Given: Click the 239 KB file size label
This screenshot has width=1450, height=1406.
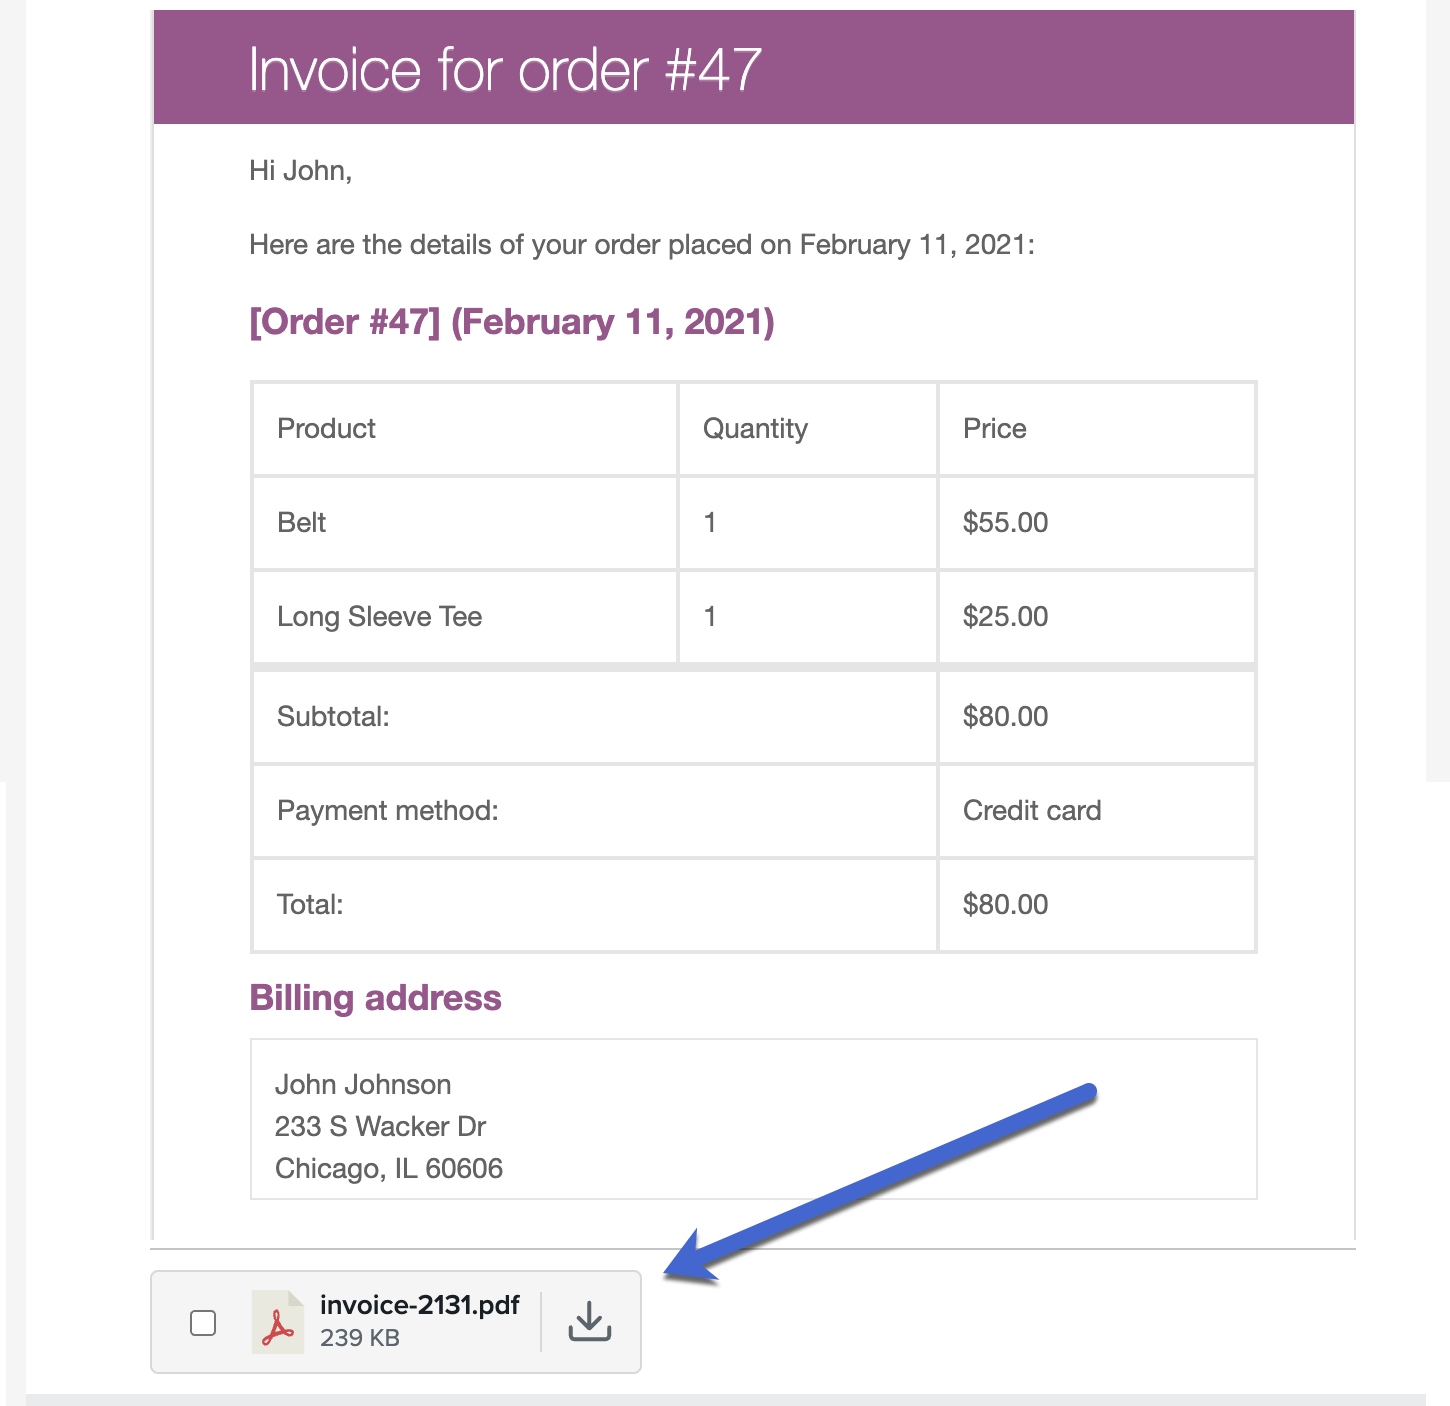Looking at the screenshot, I should (x=360, y=1336).
